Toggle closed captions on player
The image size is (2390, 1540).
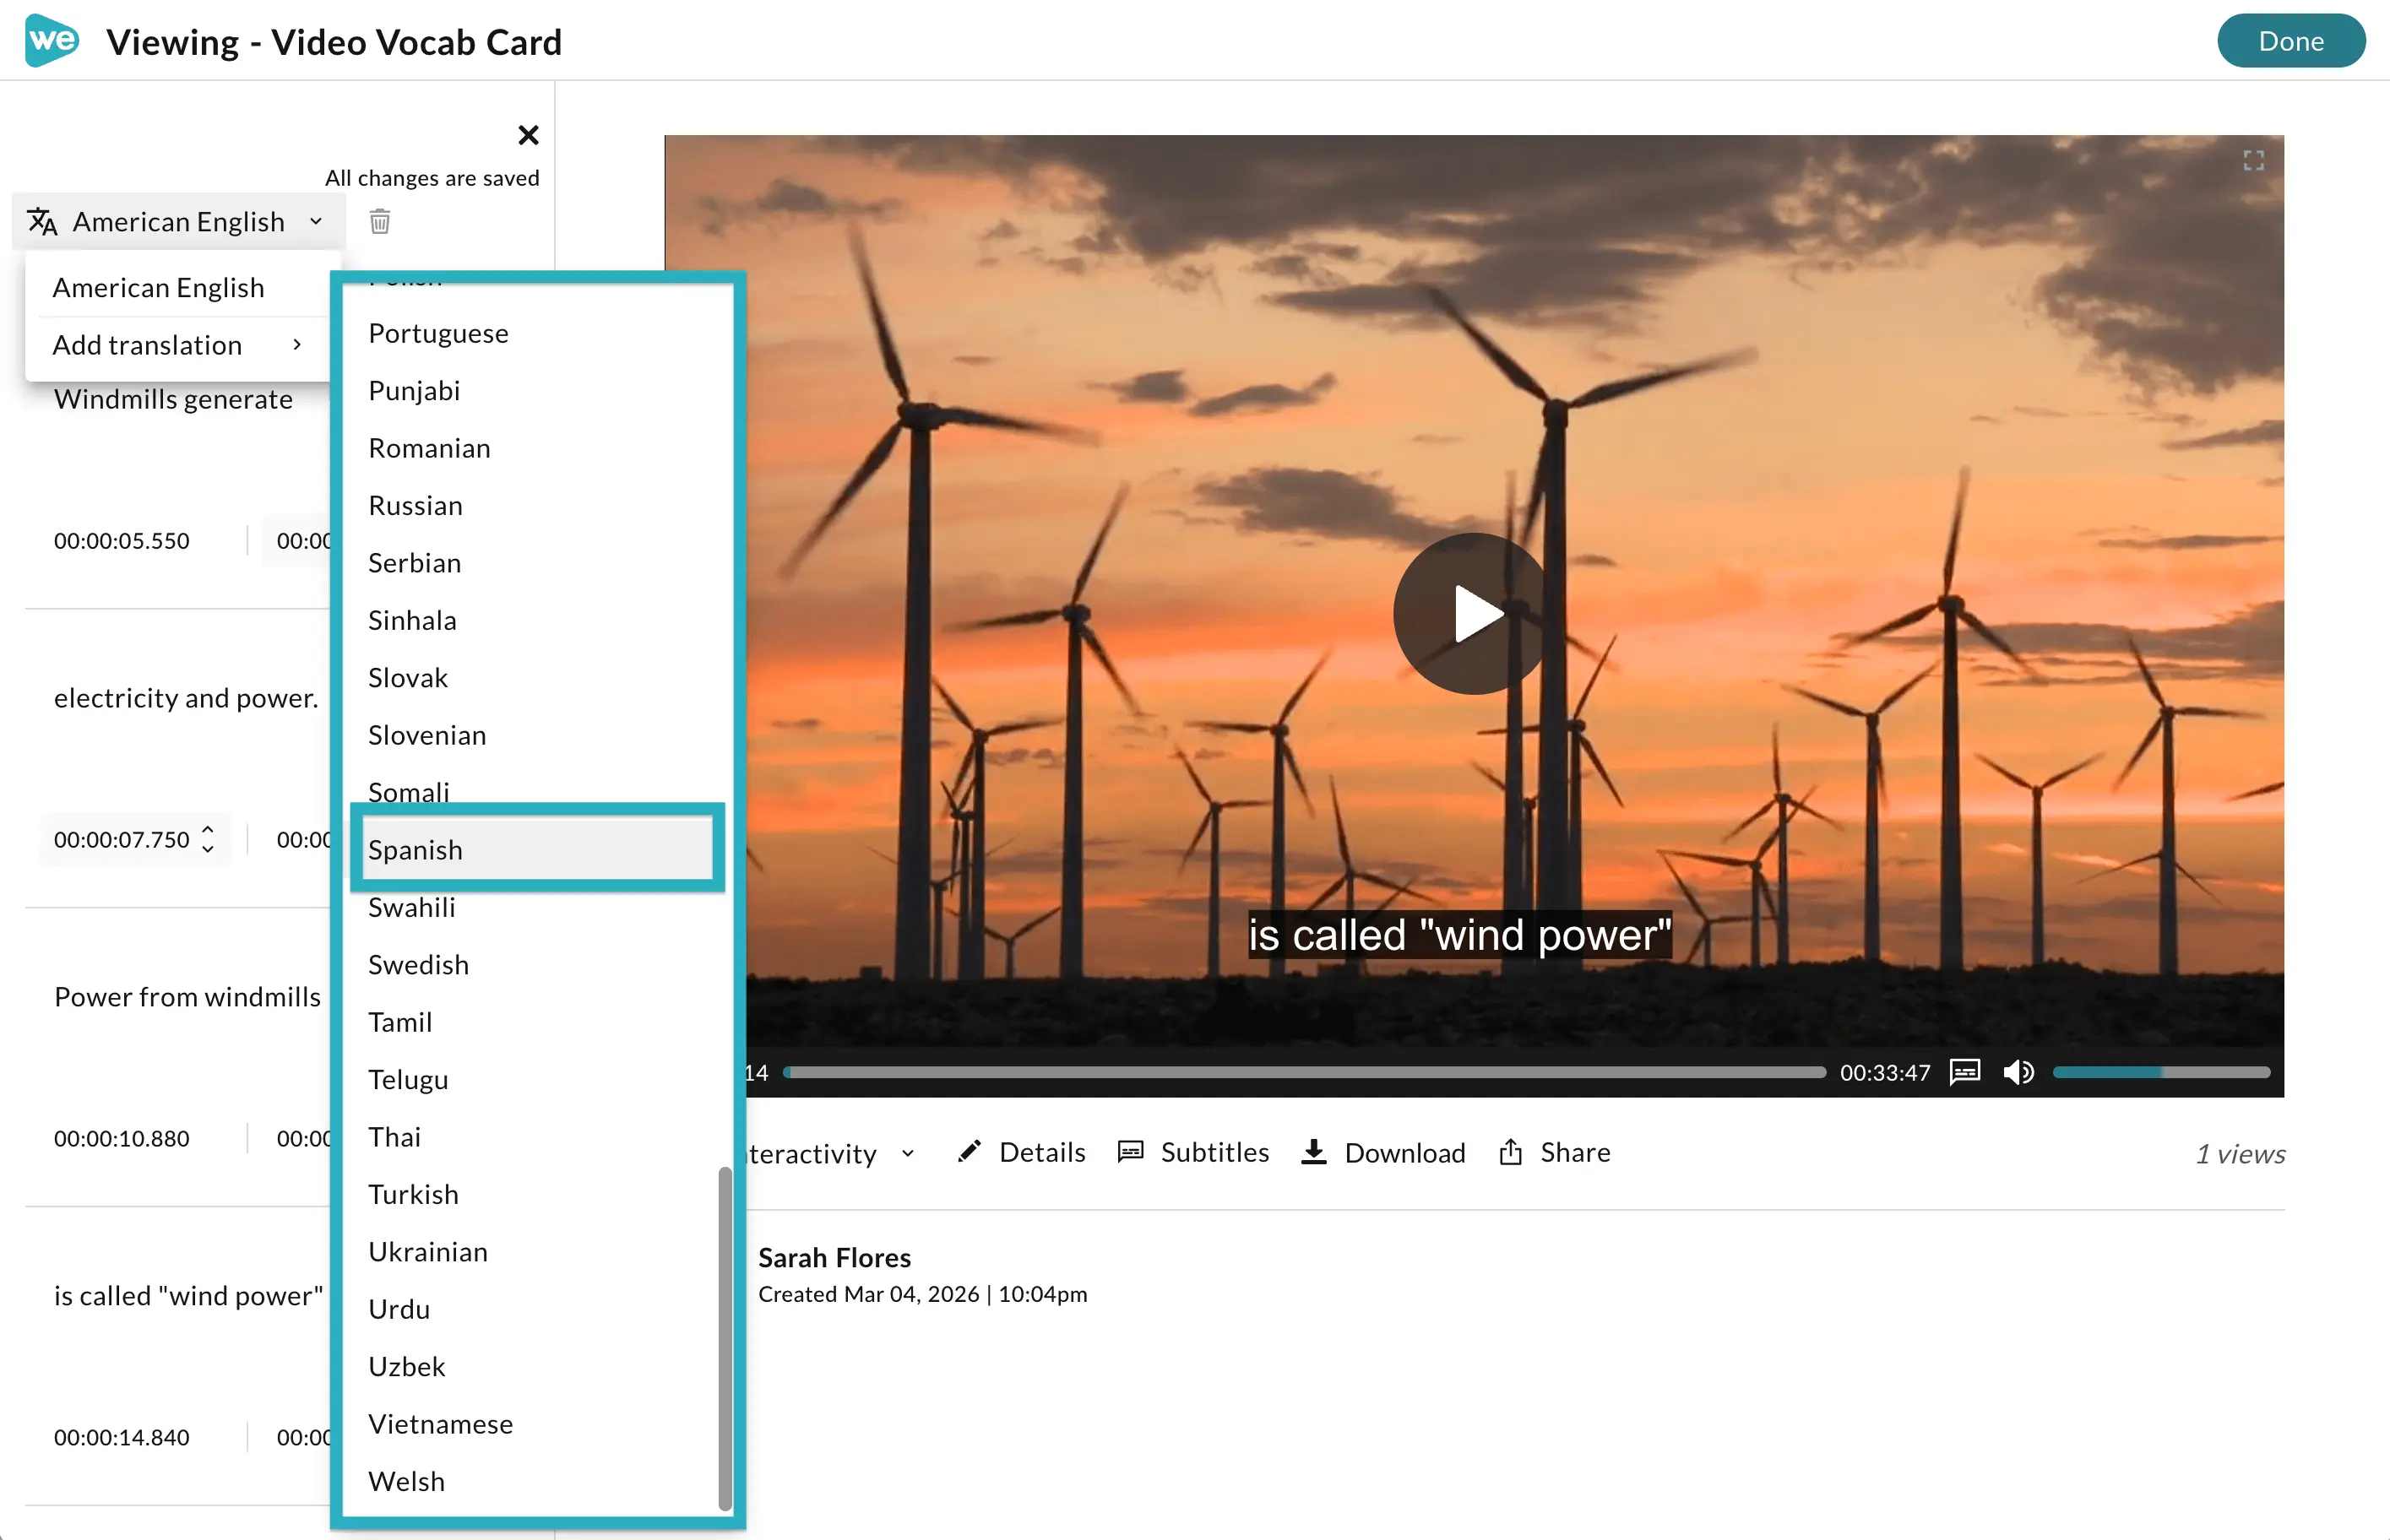[1965, 1072]
